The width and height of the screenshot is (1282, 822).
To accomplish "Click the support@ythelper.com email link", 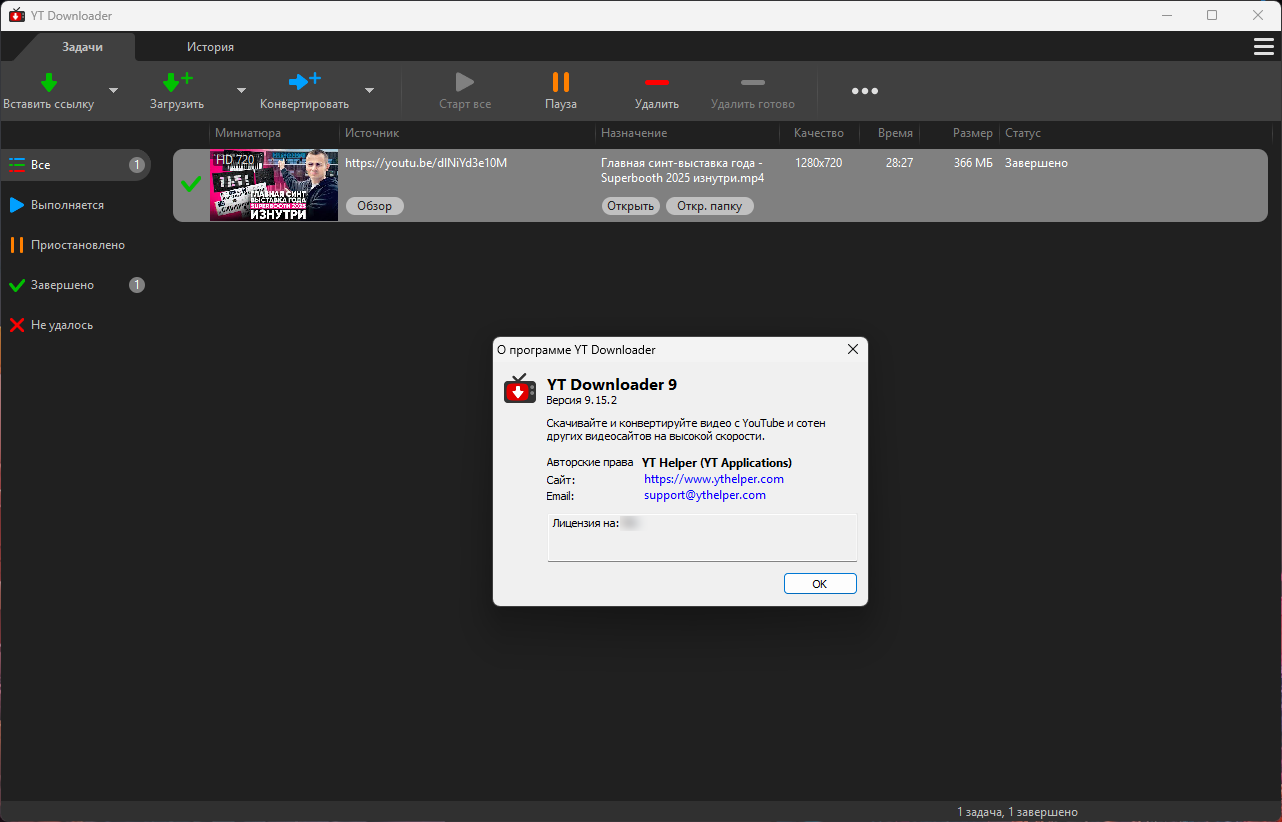I will pos(705,495).
